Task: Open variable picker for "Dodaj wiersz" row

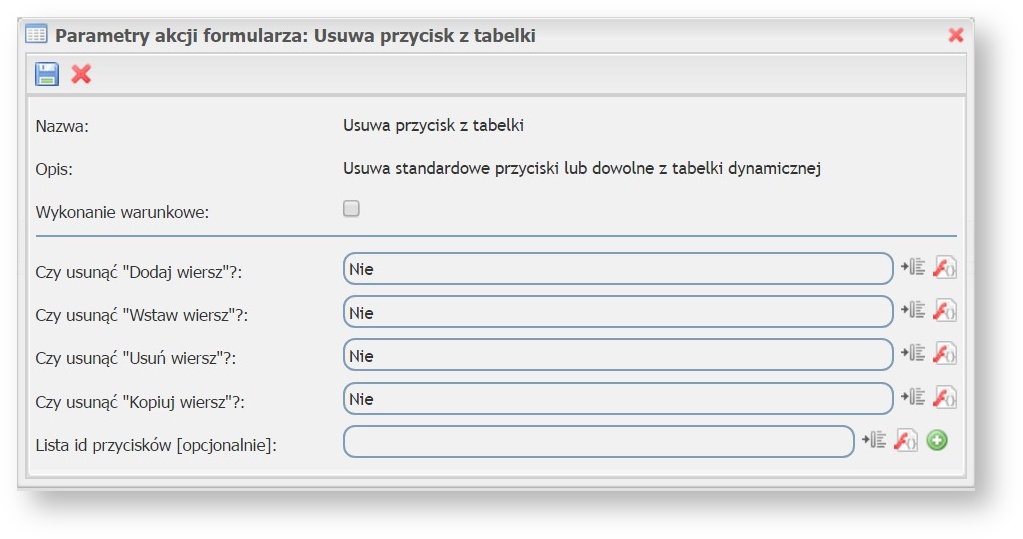Action: [x=912, y=267]
